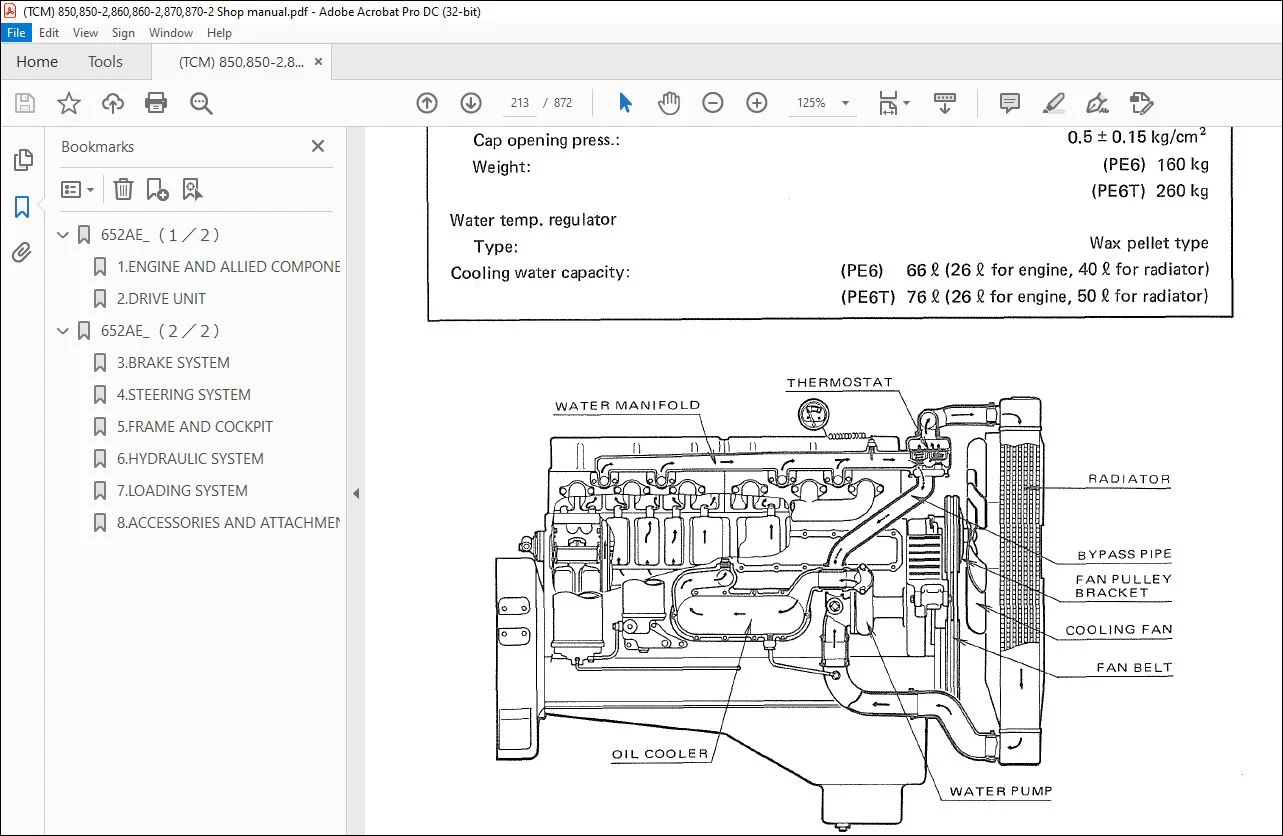
Task: Click the Find text magnifier icon
Action: (x=201, y=103)
